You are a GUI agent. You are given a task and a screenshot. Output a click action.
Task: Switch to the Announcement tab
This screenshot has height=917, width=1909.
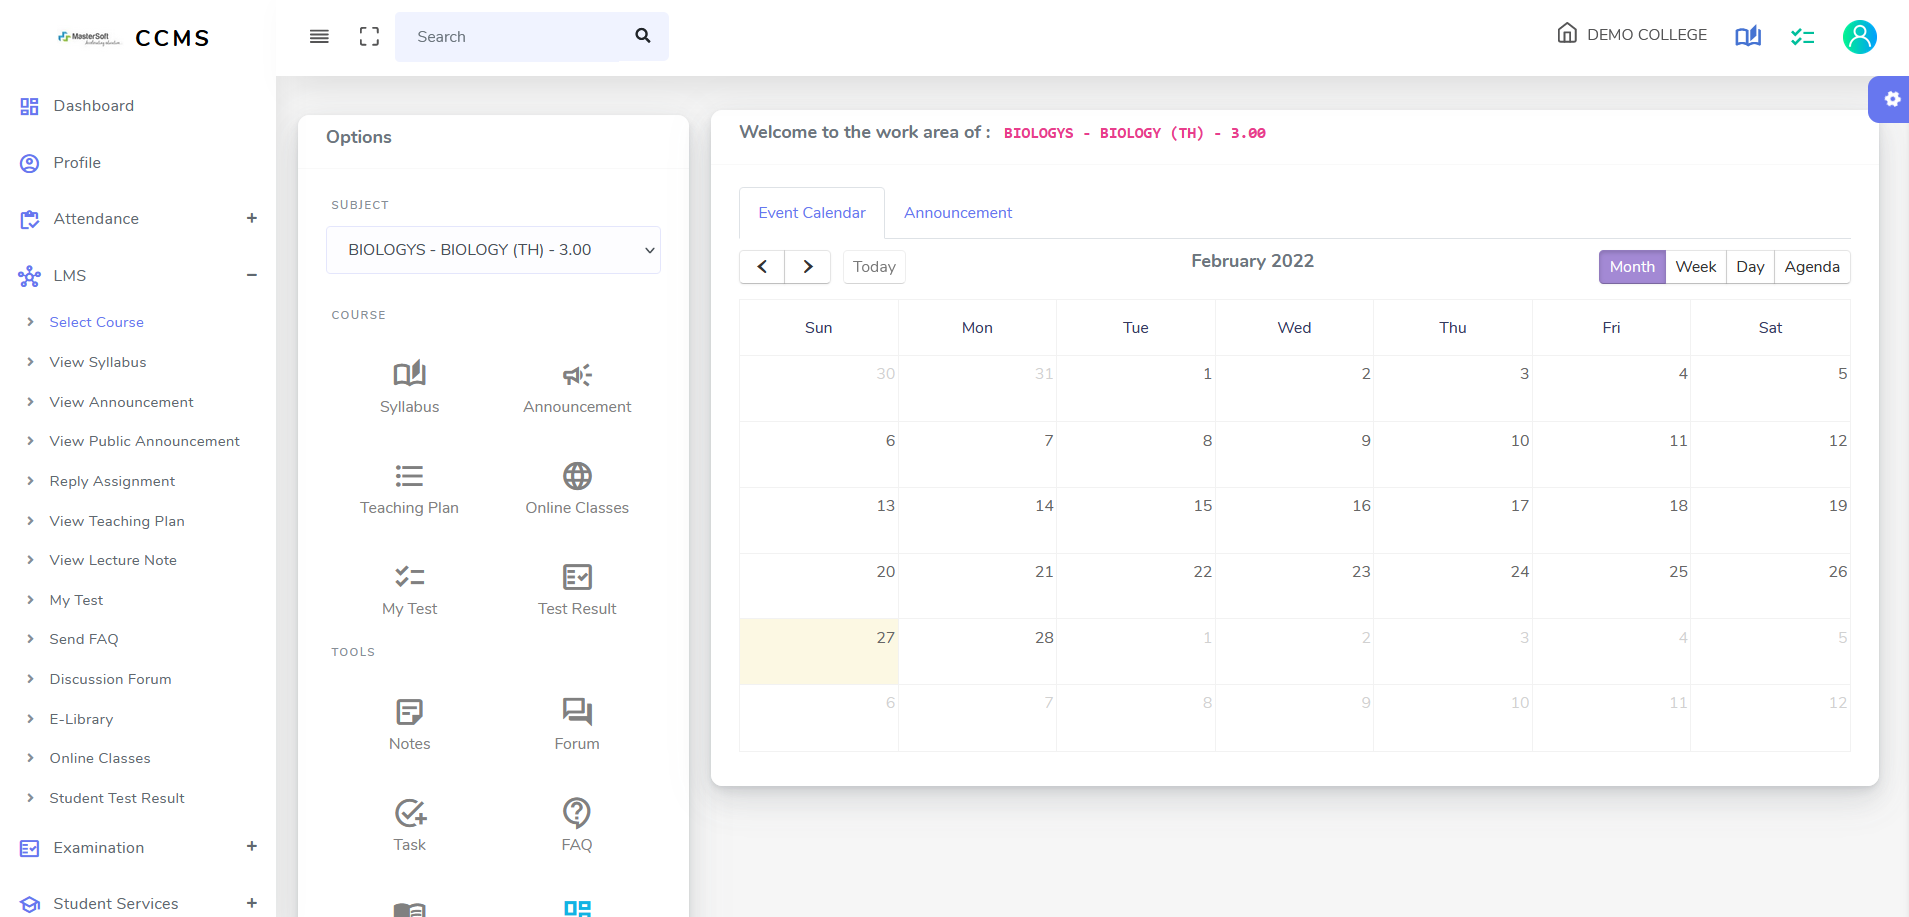pyautogui.click(x=957, y=213)
